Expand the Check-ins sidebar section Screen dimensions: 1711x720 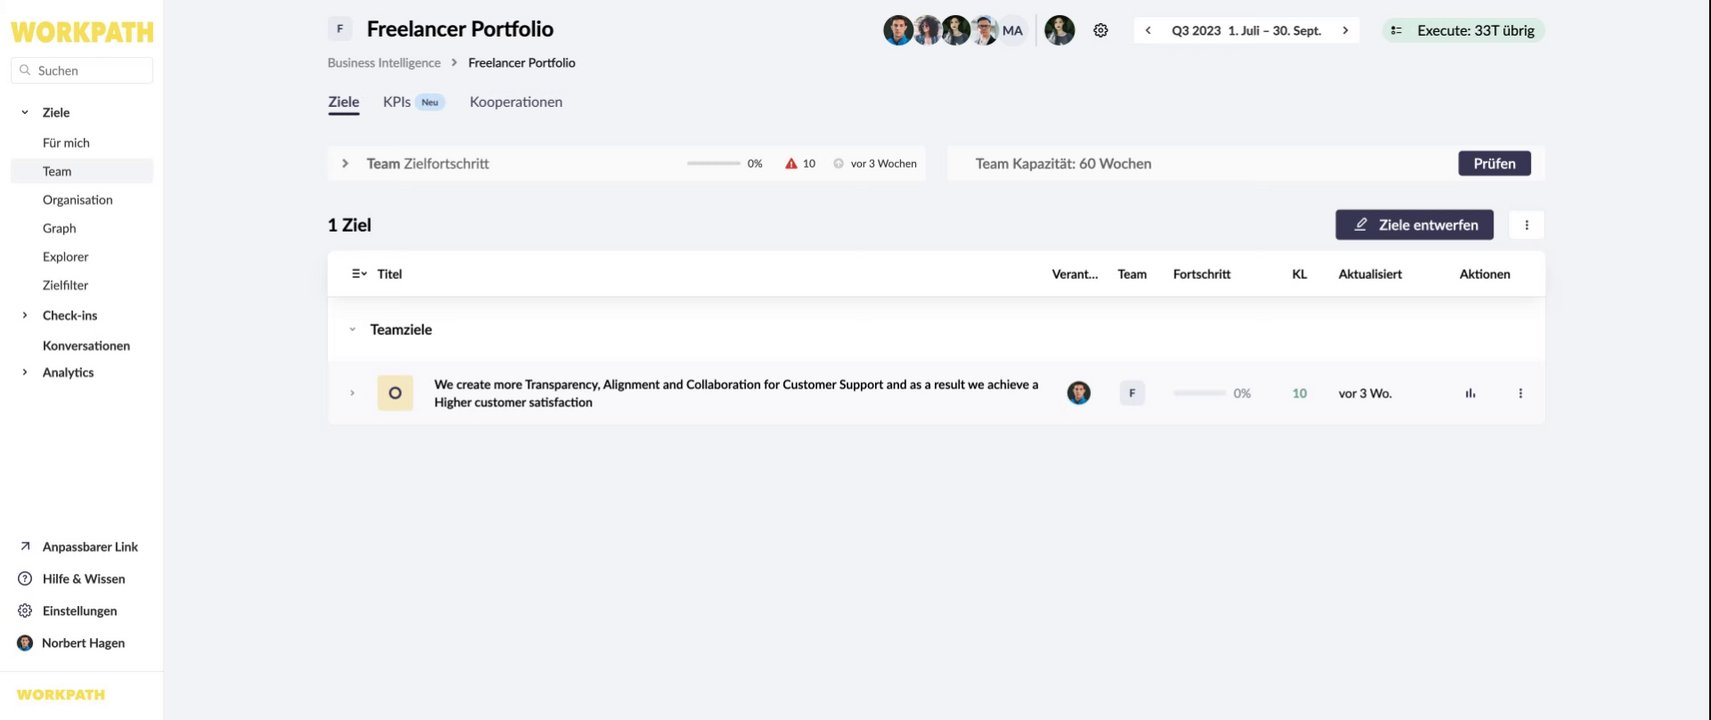pos(25,316)
